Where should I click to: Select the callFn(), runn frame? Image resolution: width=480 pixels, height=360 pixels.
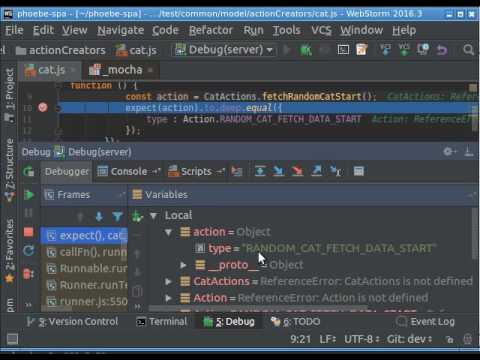(x=84, y=252)
